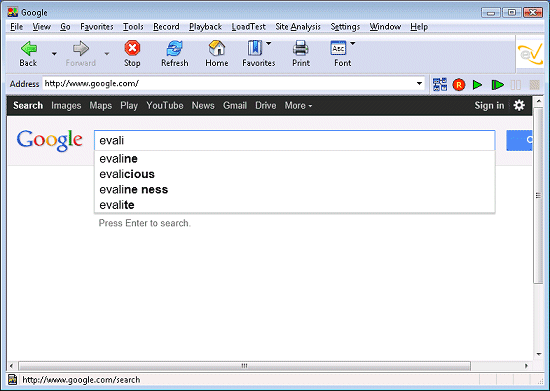Open Google settings gear icon
Viewport: 550px width, 391px height.
(x=519, y=105)
